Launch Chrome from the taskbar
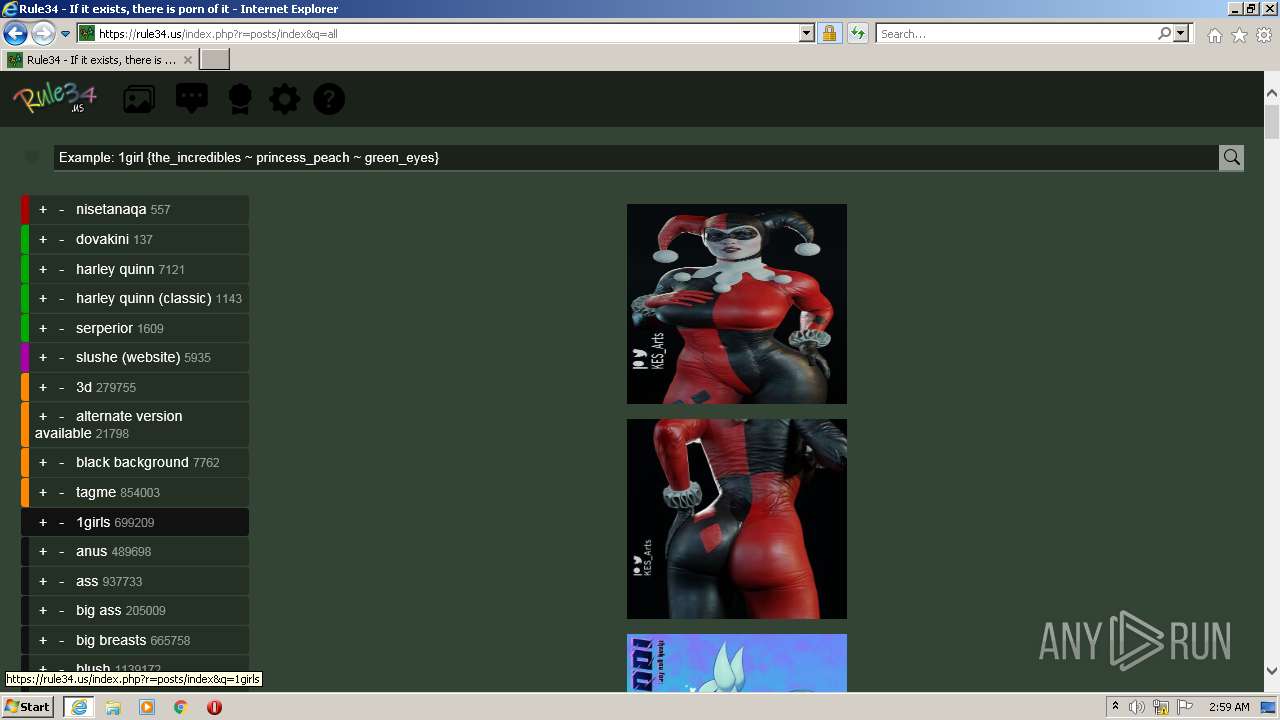The image size is (1280, 720). [180, 707]
